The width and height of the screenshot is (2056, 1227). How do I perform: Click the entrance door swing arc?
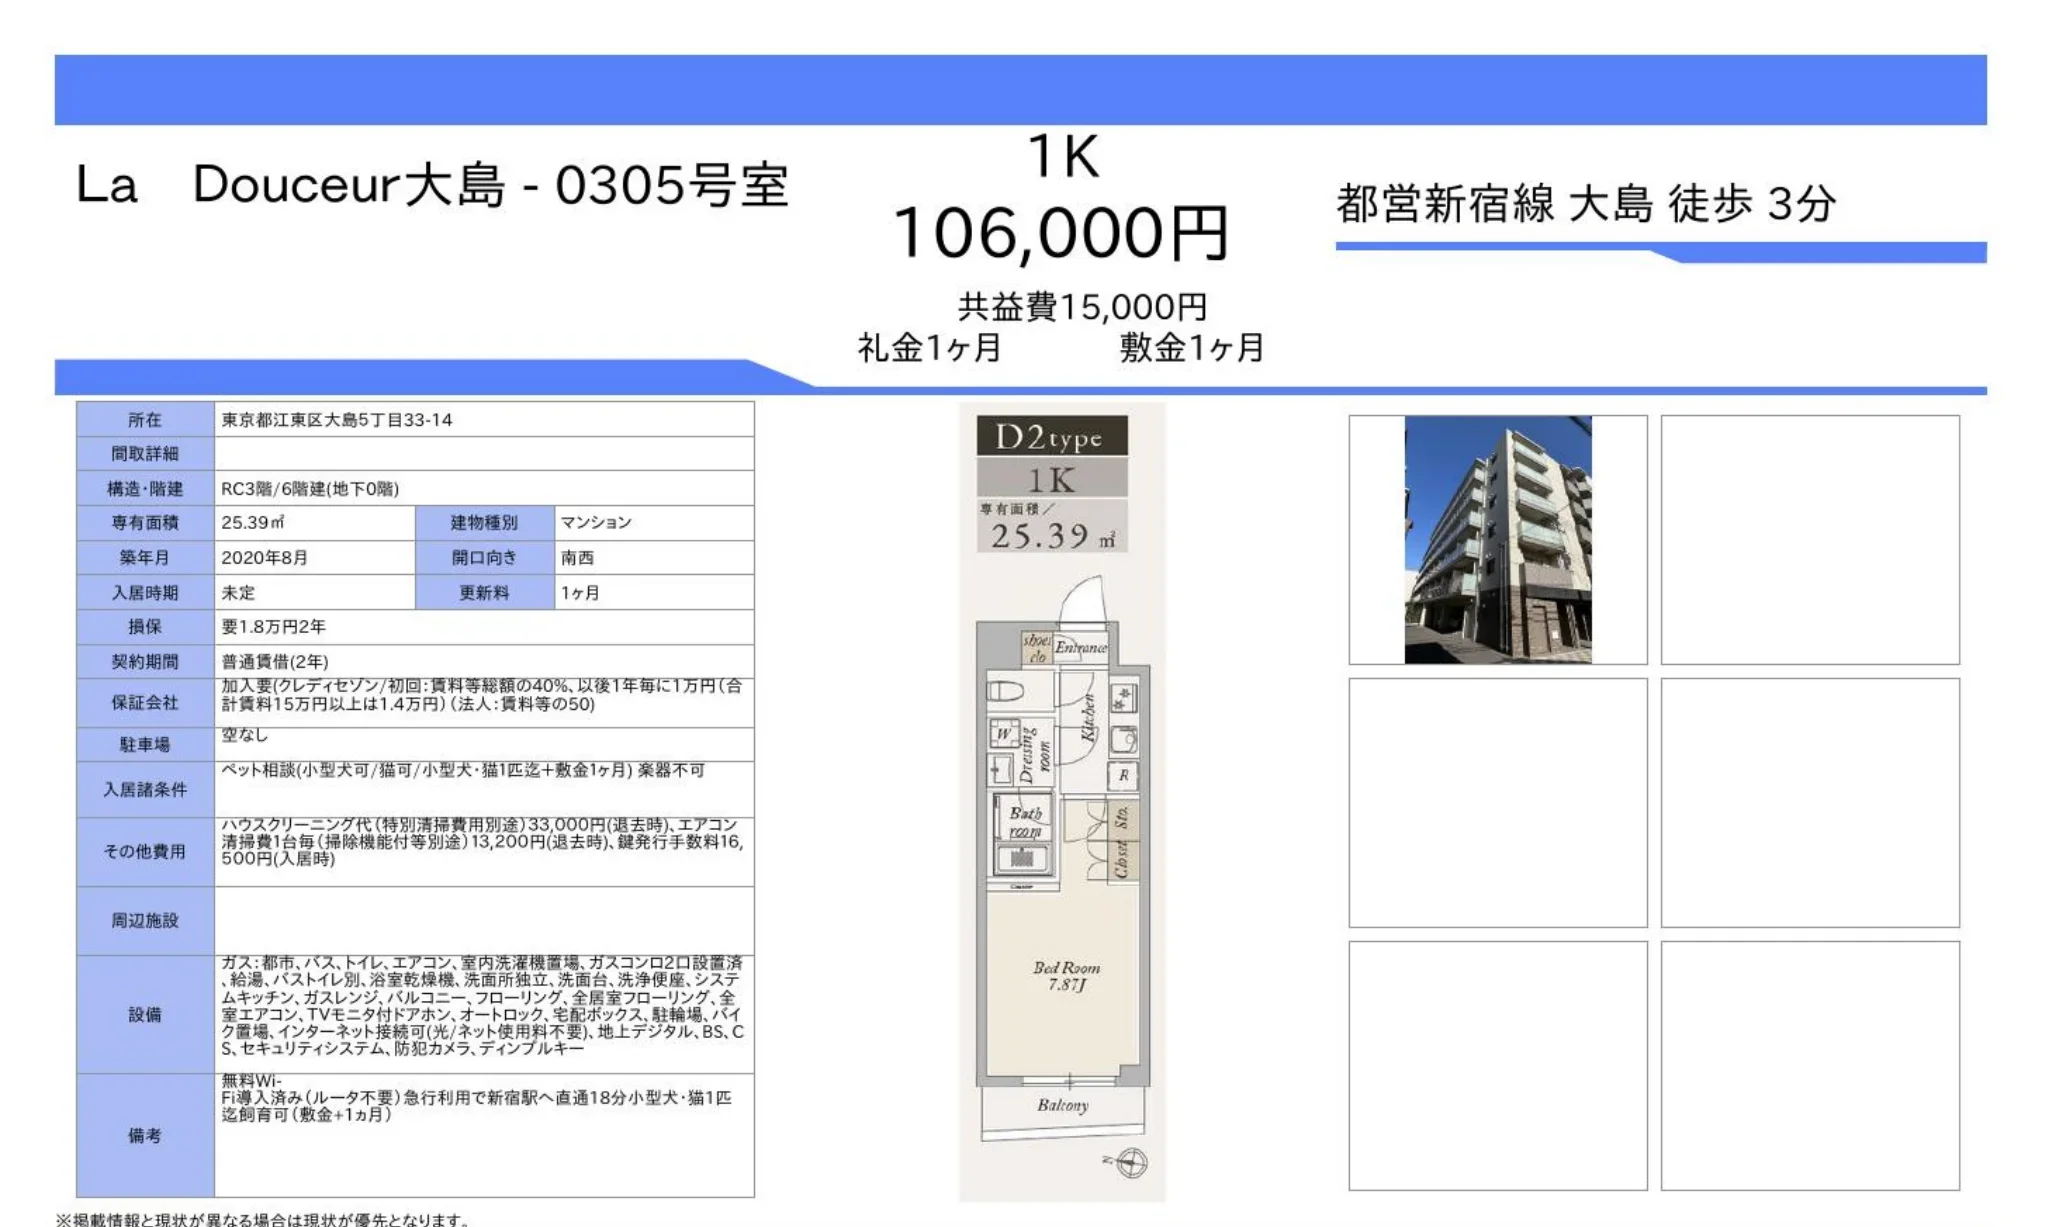[1083, 600]
